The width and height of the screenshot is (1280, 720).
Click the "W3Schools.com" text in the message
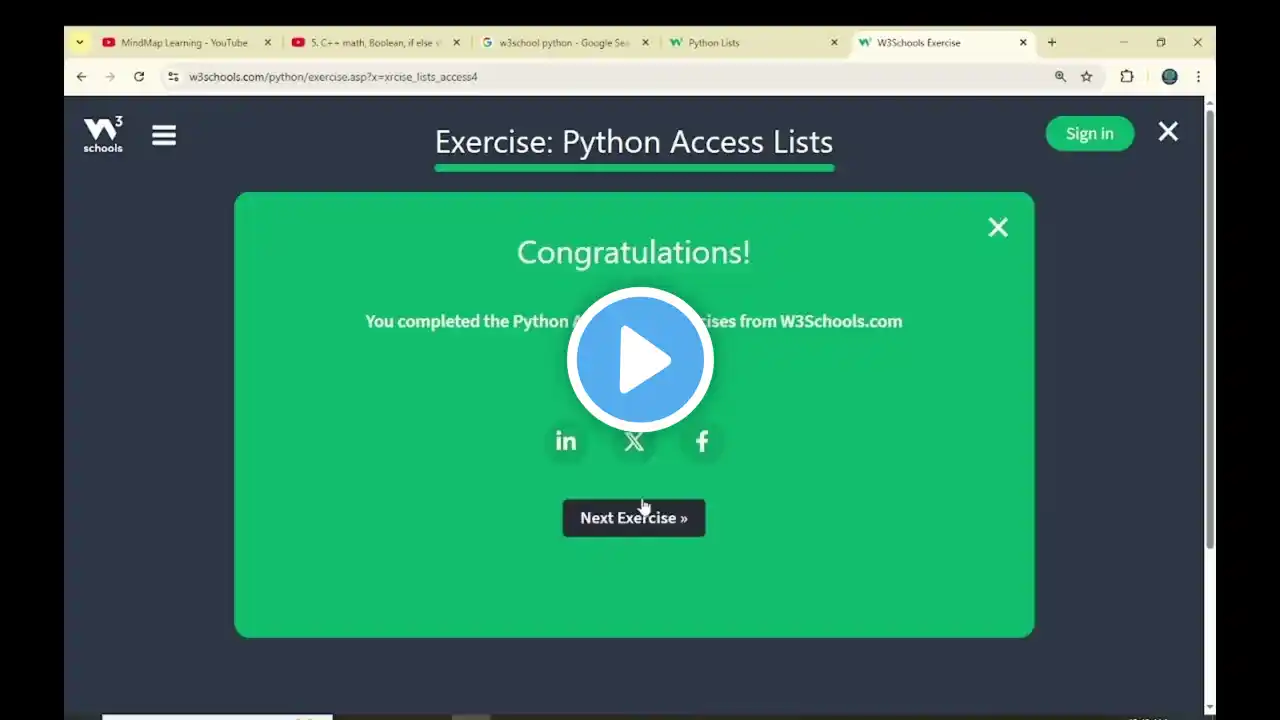pyautogui.click(x=841, y=321)
